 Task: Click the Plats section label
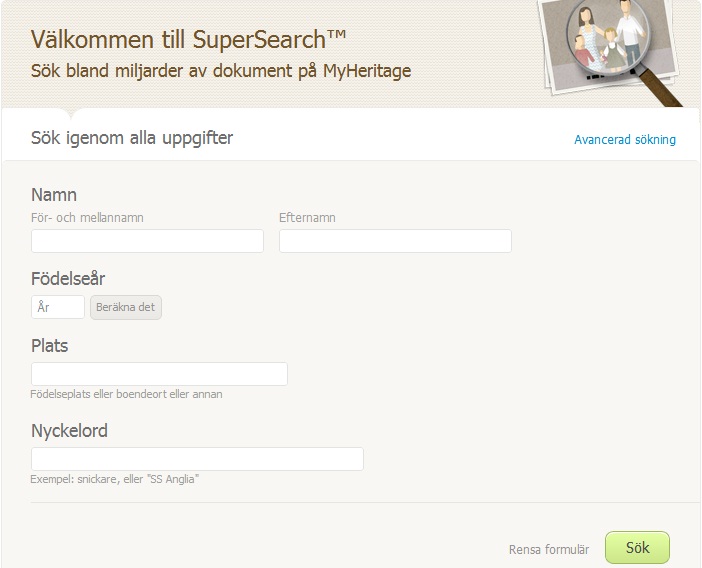click(x=50, y=346)
